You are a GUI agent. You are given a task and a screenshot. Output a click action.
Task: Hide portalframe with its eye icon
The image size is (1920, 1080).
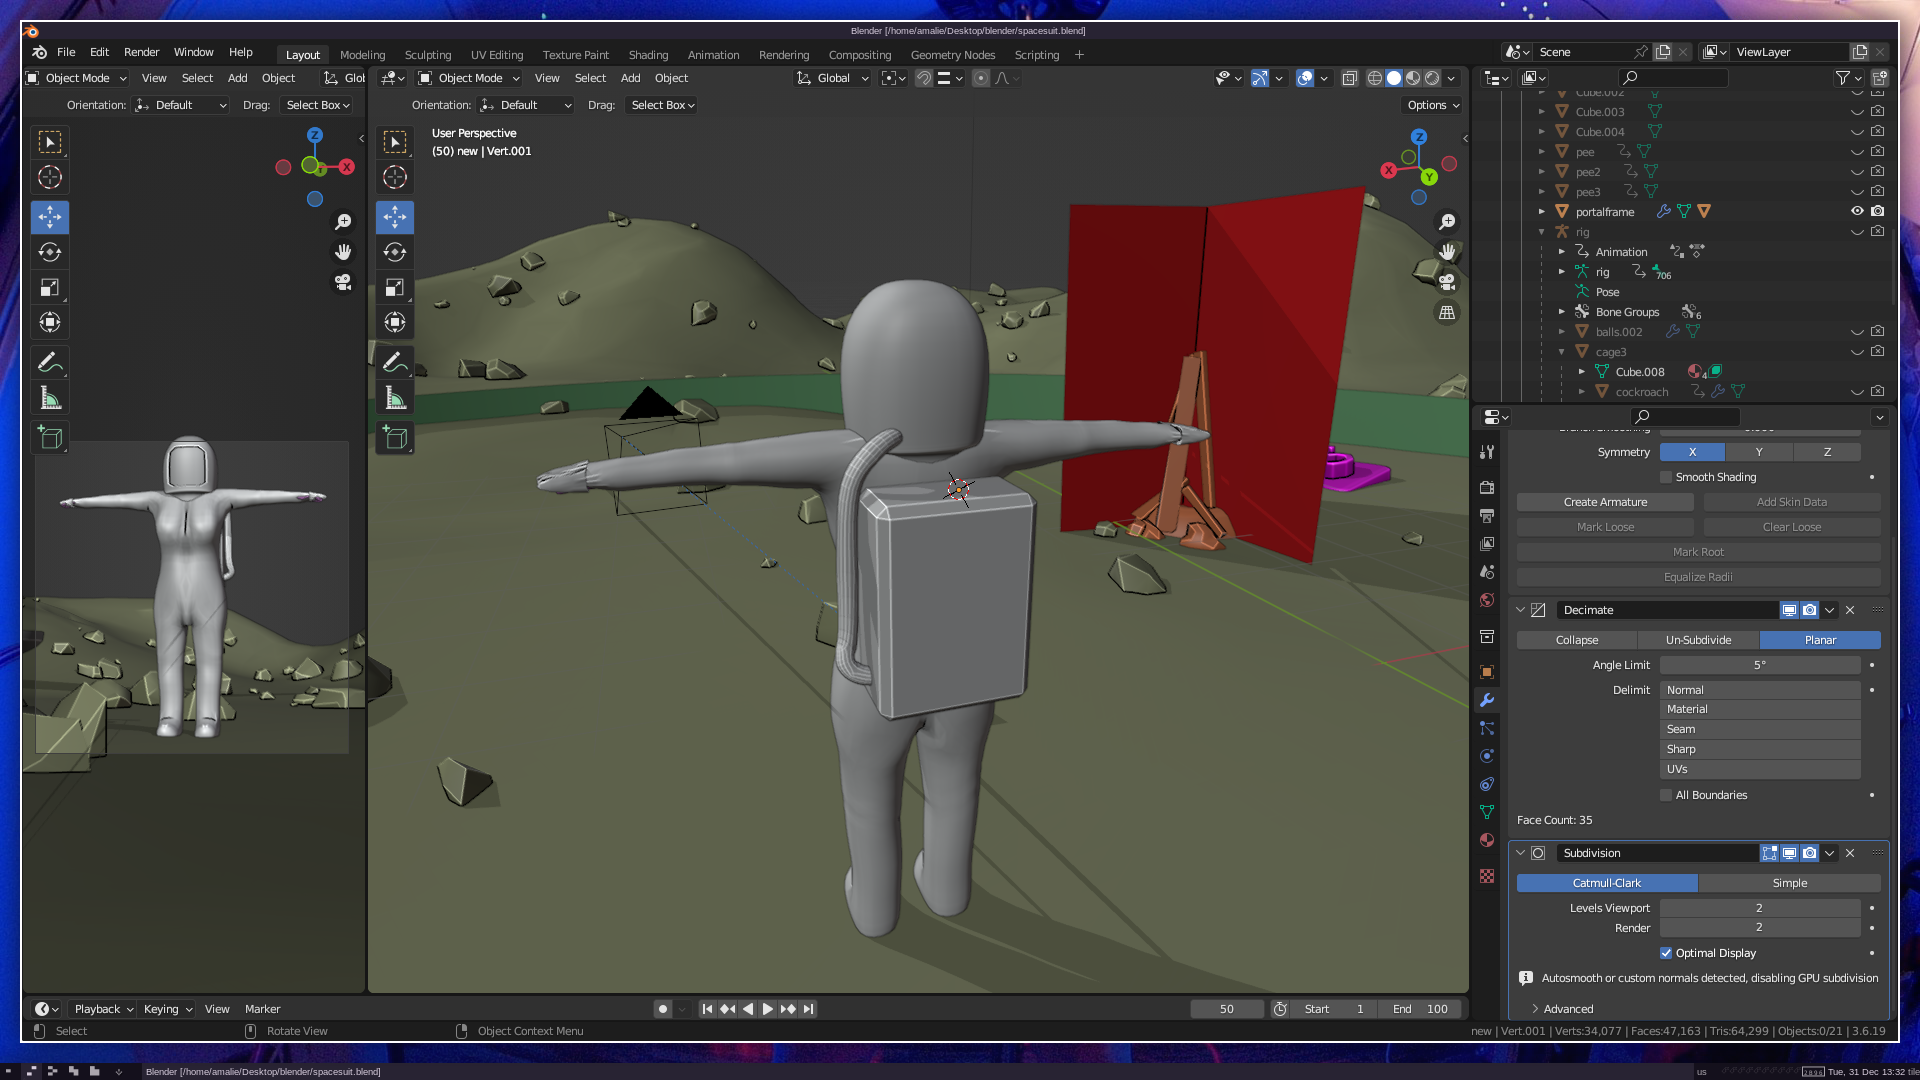point(1857,211)
